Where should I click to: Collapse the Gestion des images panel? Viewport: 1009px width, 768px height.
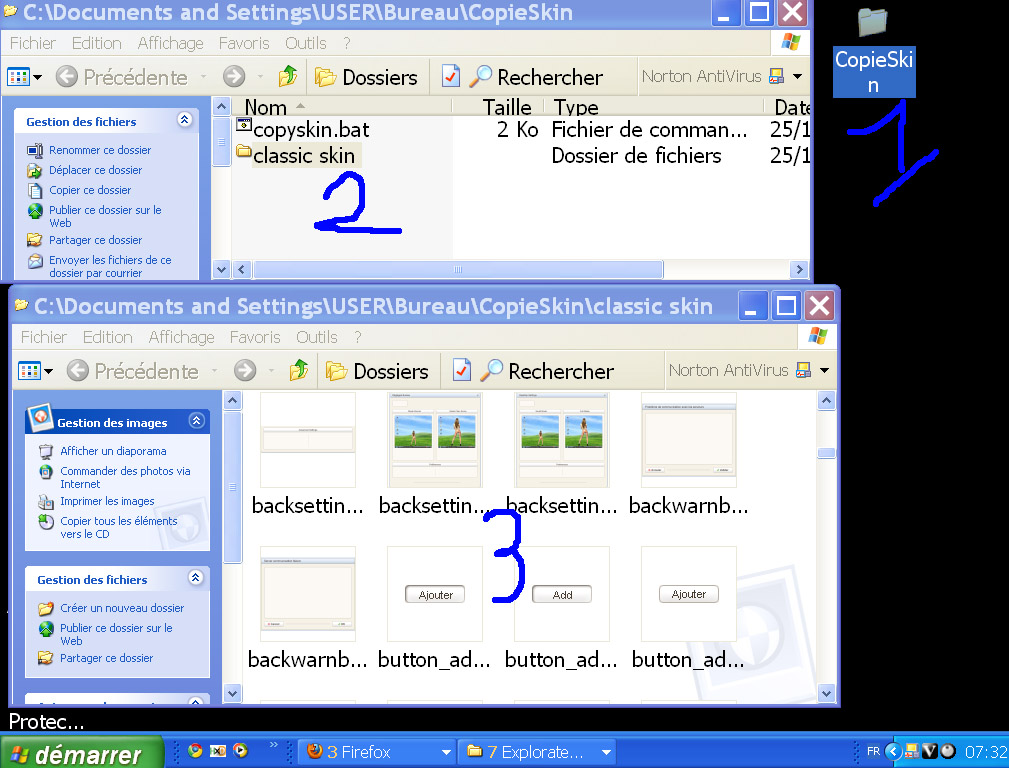[196, 421]
